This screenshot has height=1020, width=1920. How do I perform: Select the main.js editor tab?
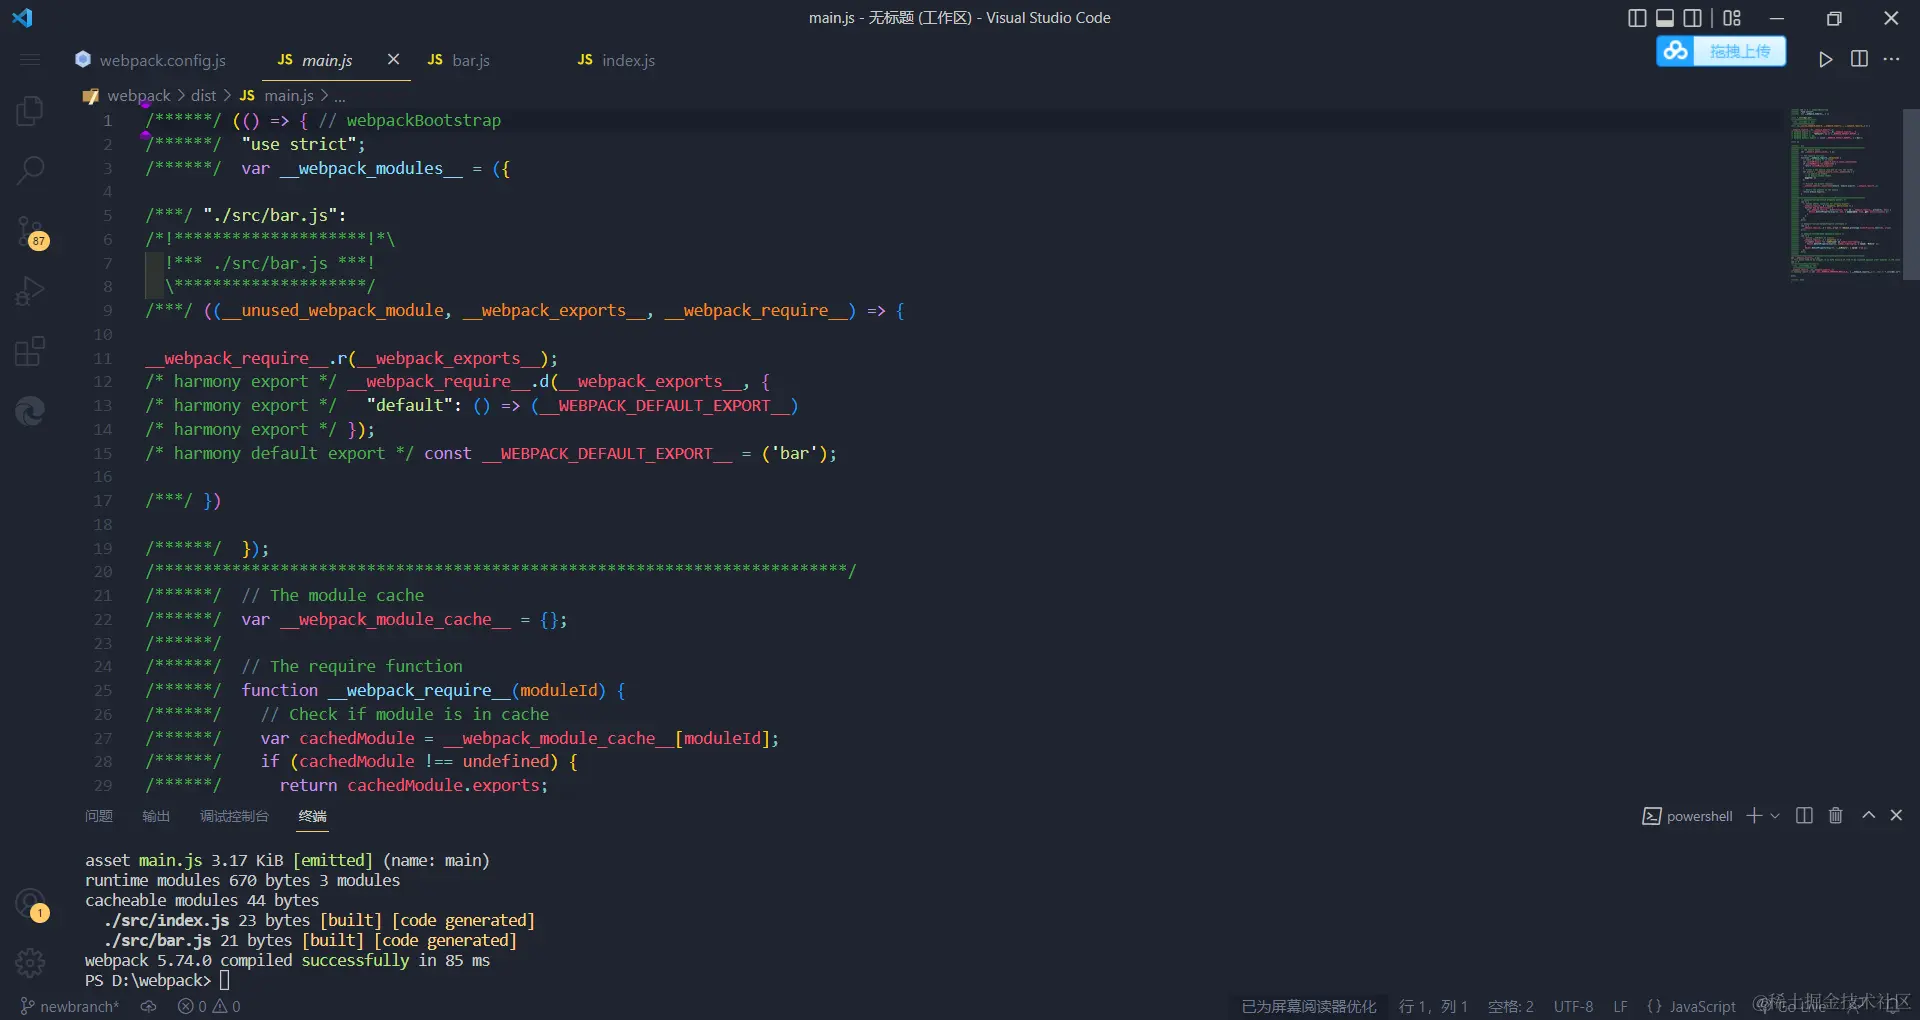[x=327, y=60]
